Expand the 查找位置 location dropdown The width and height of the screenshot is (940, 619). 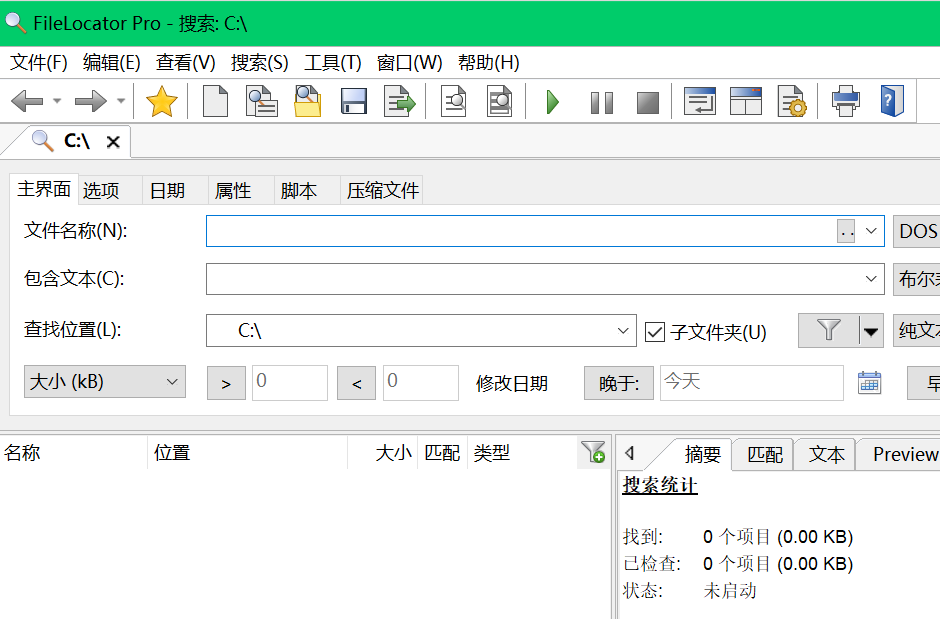pyautogui.click(x=623, y=331)
